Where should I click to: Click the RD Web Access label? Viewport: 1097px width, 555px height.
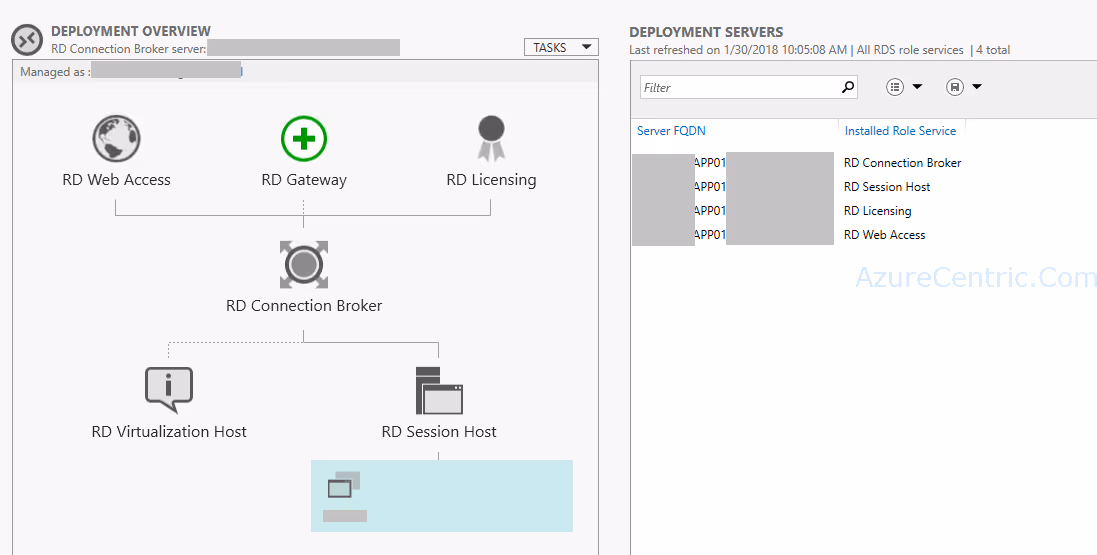point(116,180)
